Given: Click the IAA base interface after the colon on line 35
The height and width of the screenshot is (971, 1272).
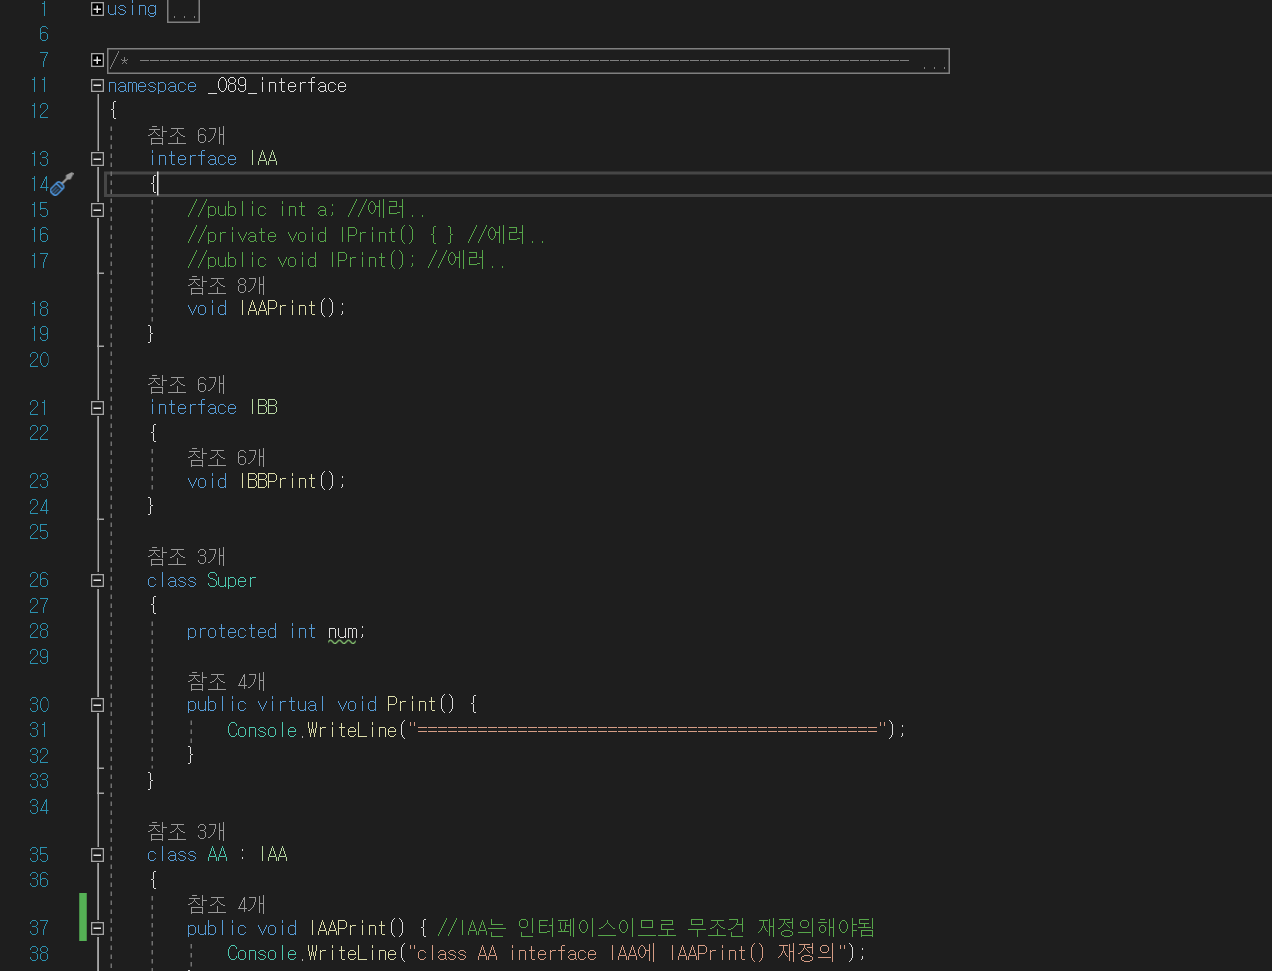Looking at the screenshot, I should point(273,855).
